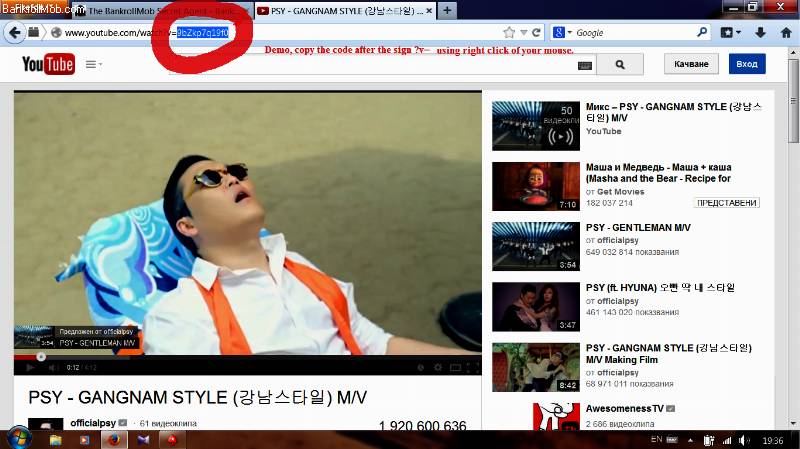Switch to The BankrollMob Secret Agent tab

click(161, 11)
